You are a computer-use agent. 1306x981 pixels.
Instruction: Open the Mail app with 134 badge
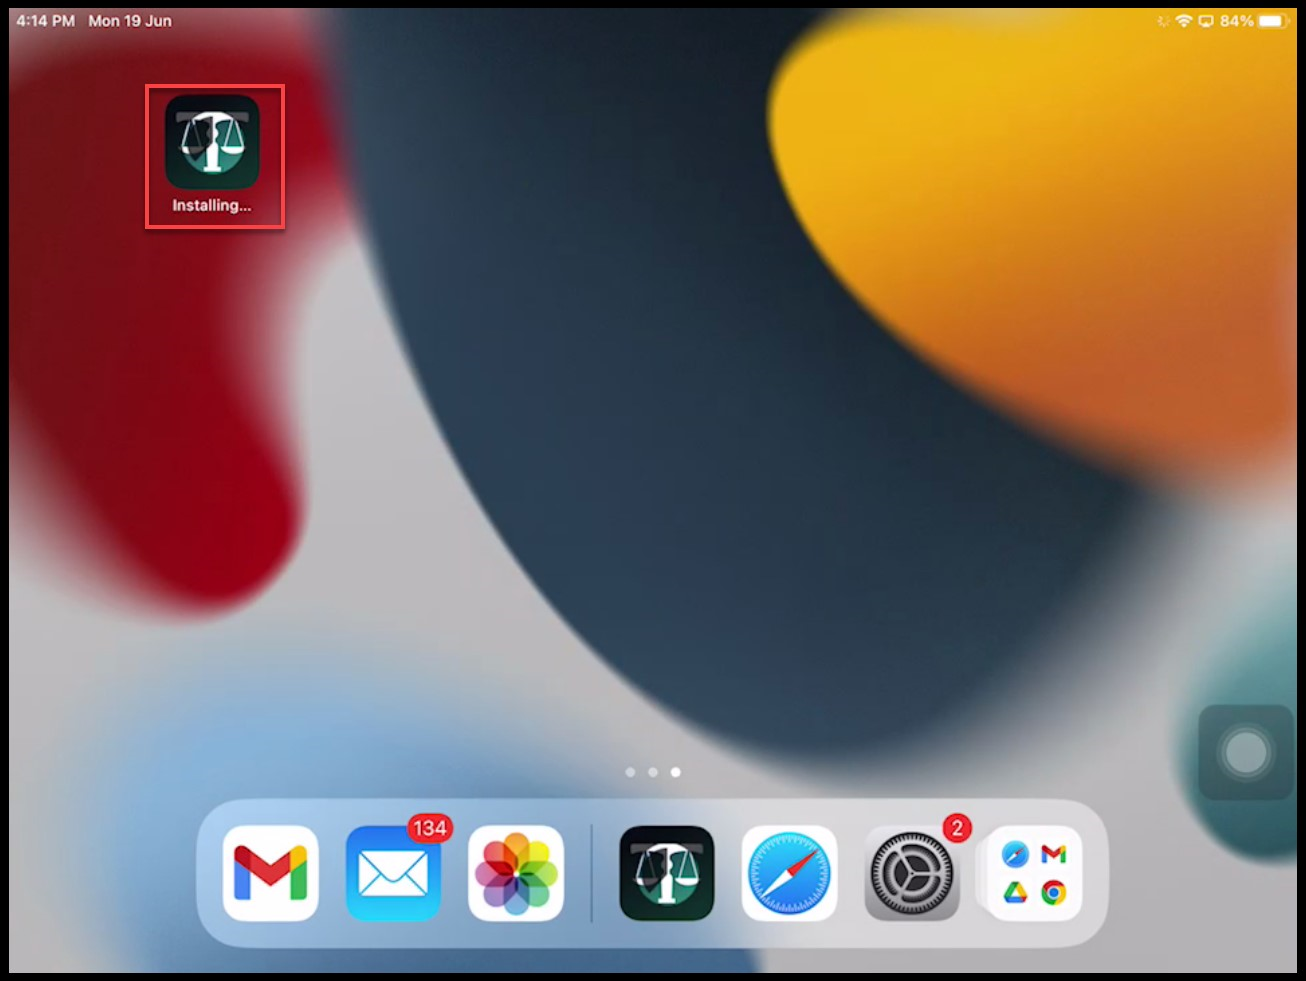394,873
